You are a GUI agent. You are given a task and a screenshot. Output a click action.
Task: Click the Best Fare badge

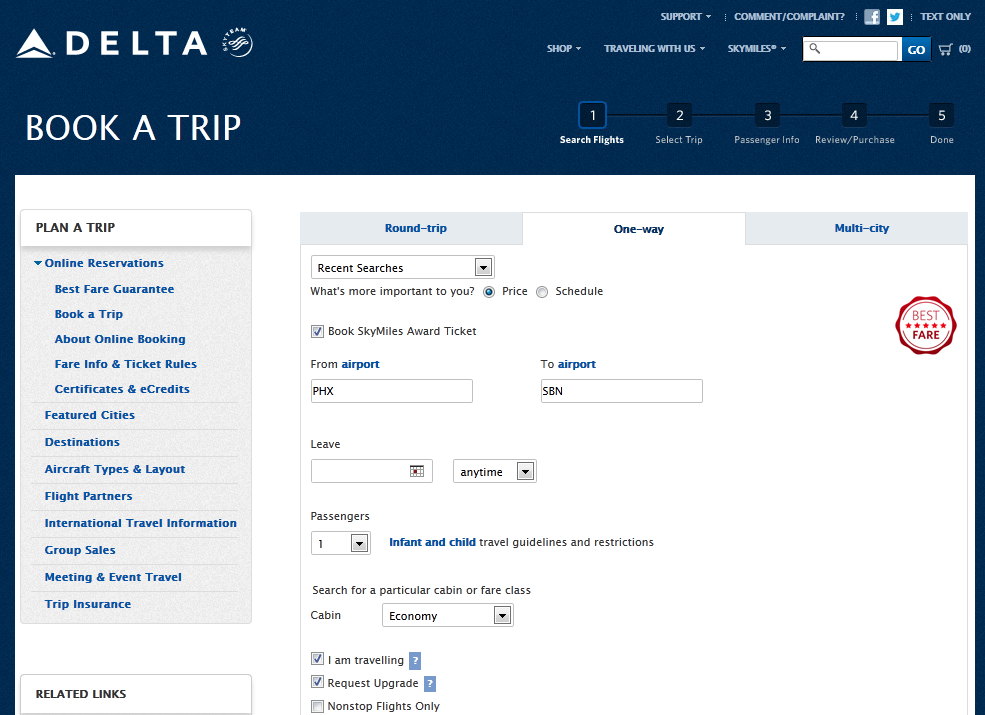point(926,325)
